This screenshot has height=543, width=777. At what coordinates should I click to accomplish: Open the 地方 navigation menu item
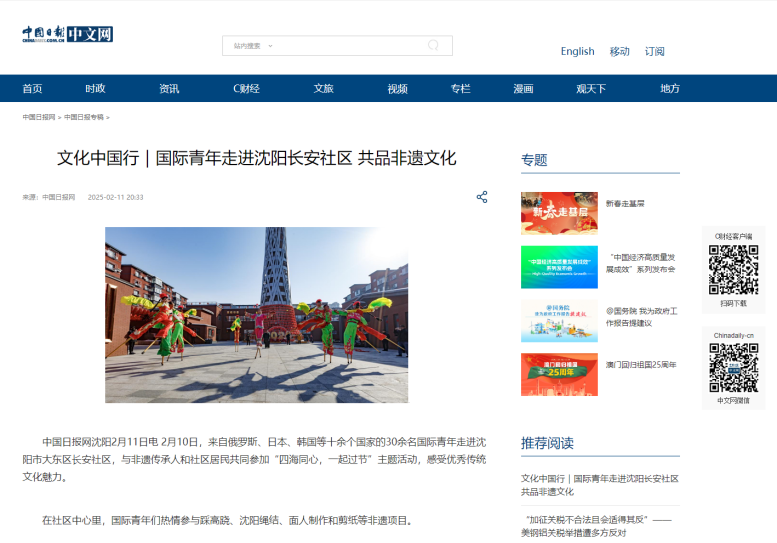tap(669, 89)
